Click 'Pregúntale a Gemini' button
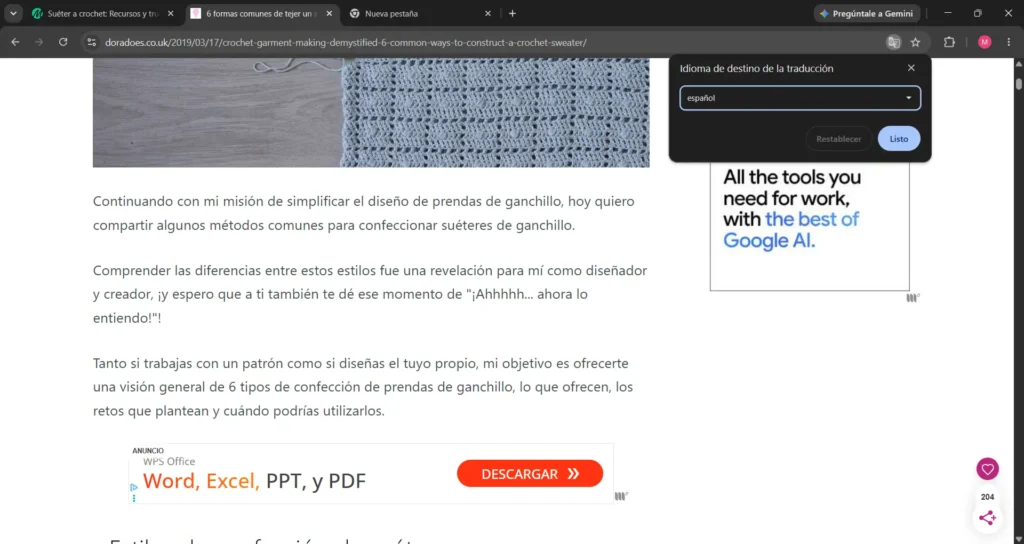Image resolution: width=1024 pixels, height=544 pixels. [867, 13]
